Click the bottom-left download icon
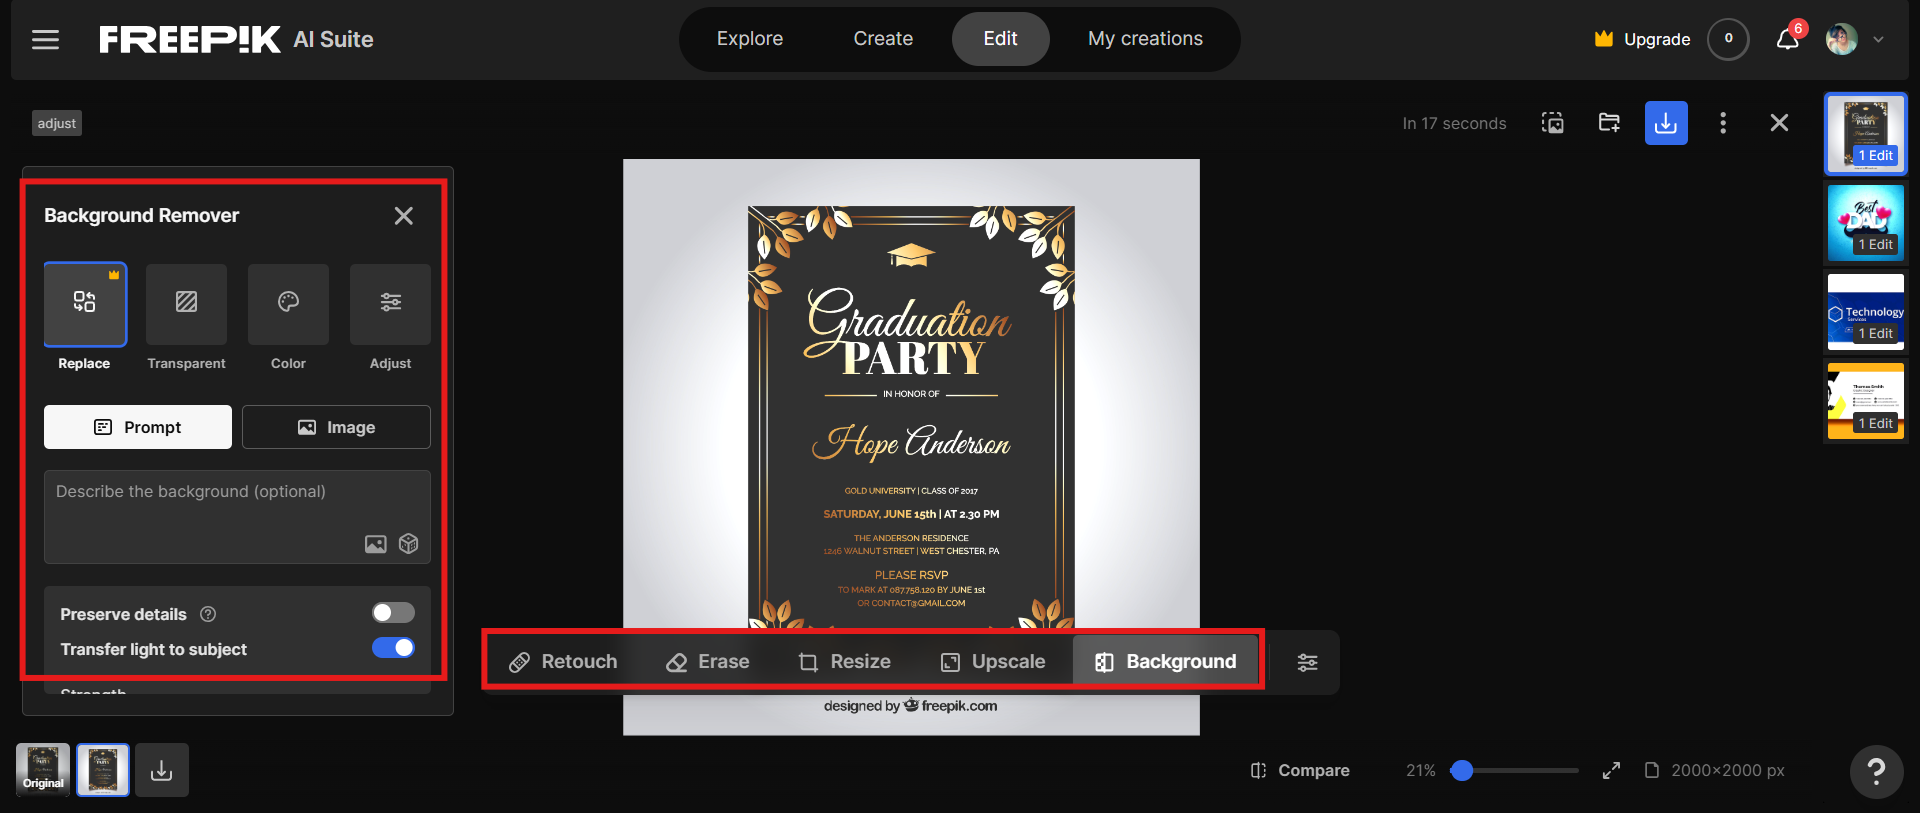1920x813 pixels. [162, 770]
